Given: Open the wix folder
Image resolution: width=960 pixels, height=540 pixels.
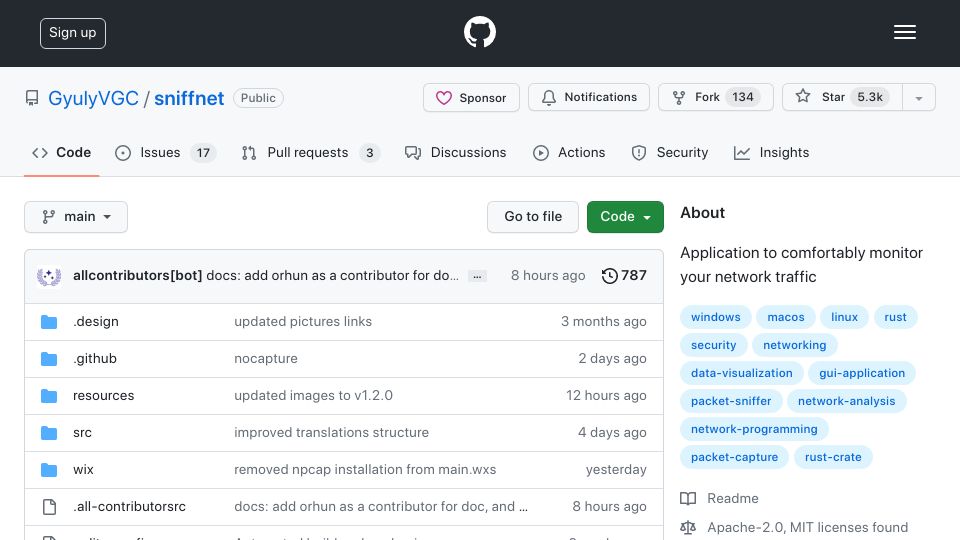Looking at the screenshot, I should click(x=83, y=470).
